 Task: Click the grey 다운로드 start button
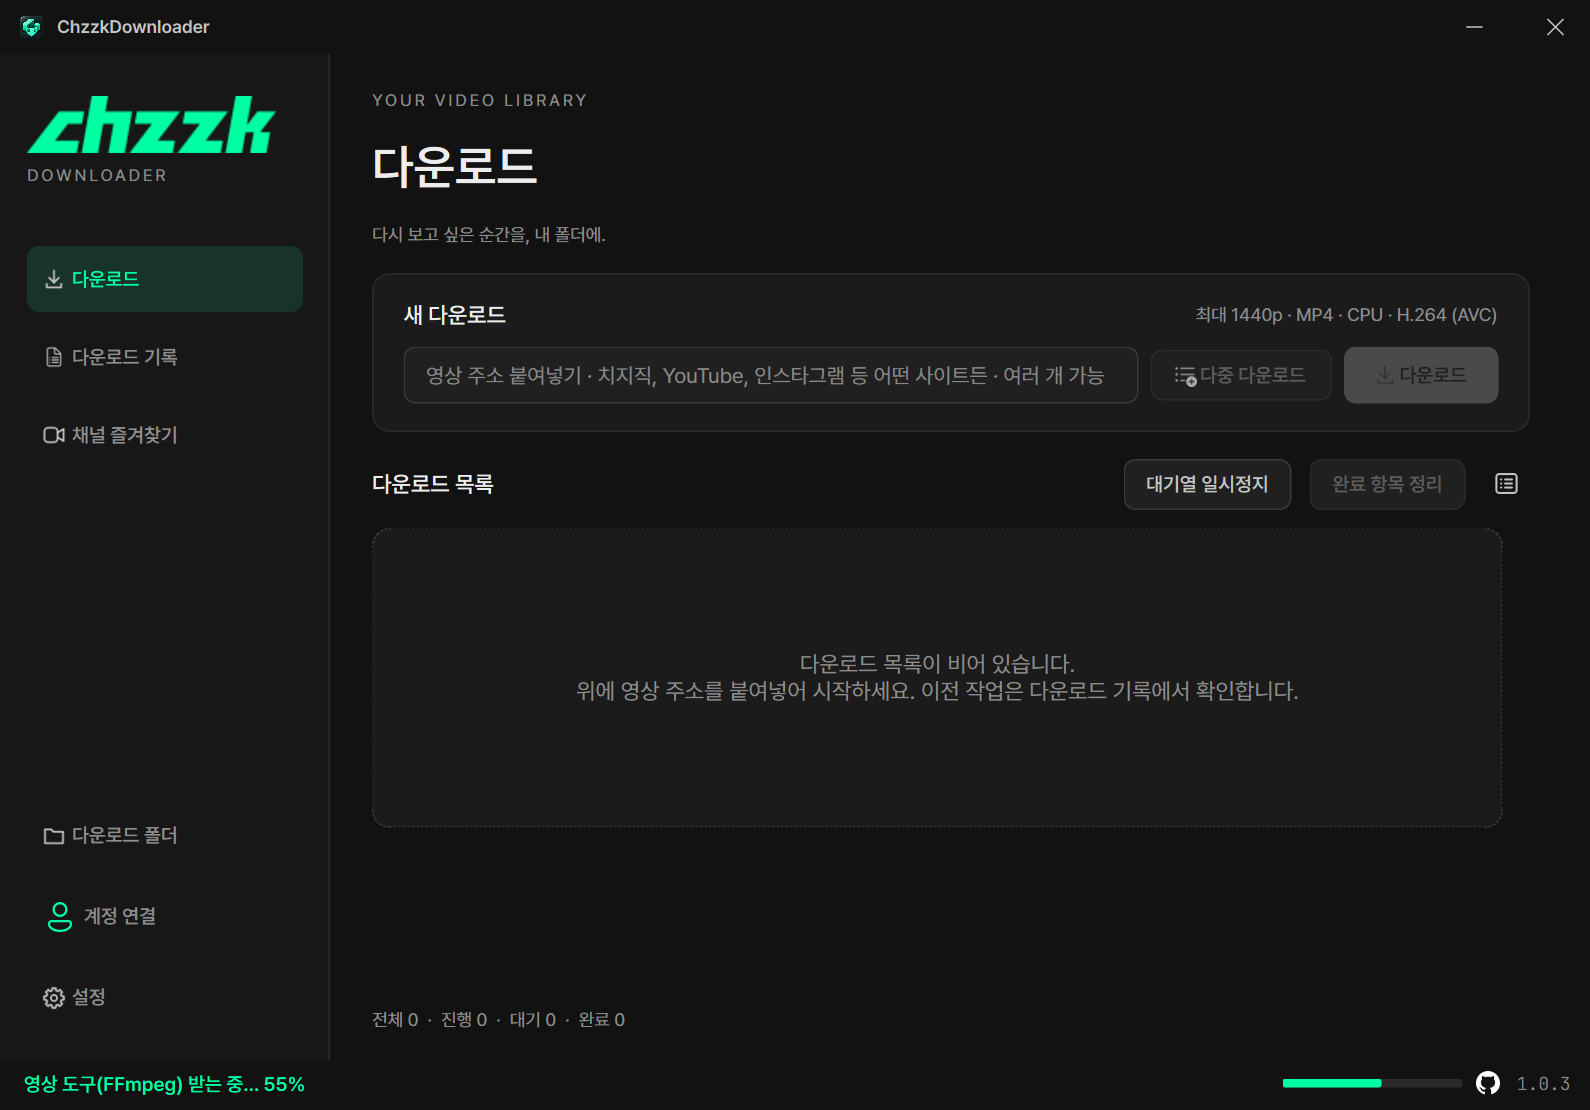[x=1421, y=375]
